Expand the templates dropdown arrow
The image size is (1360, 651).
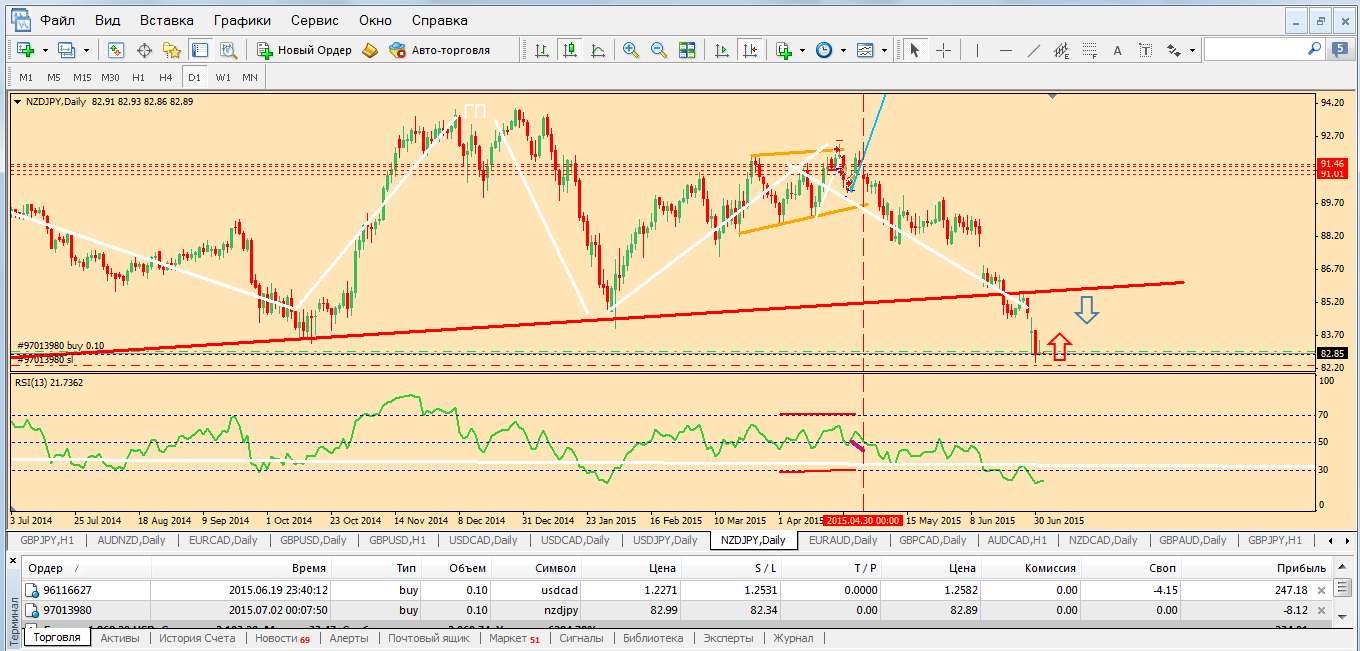884,50
